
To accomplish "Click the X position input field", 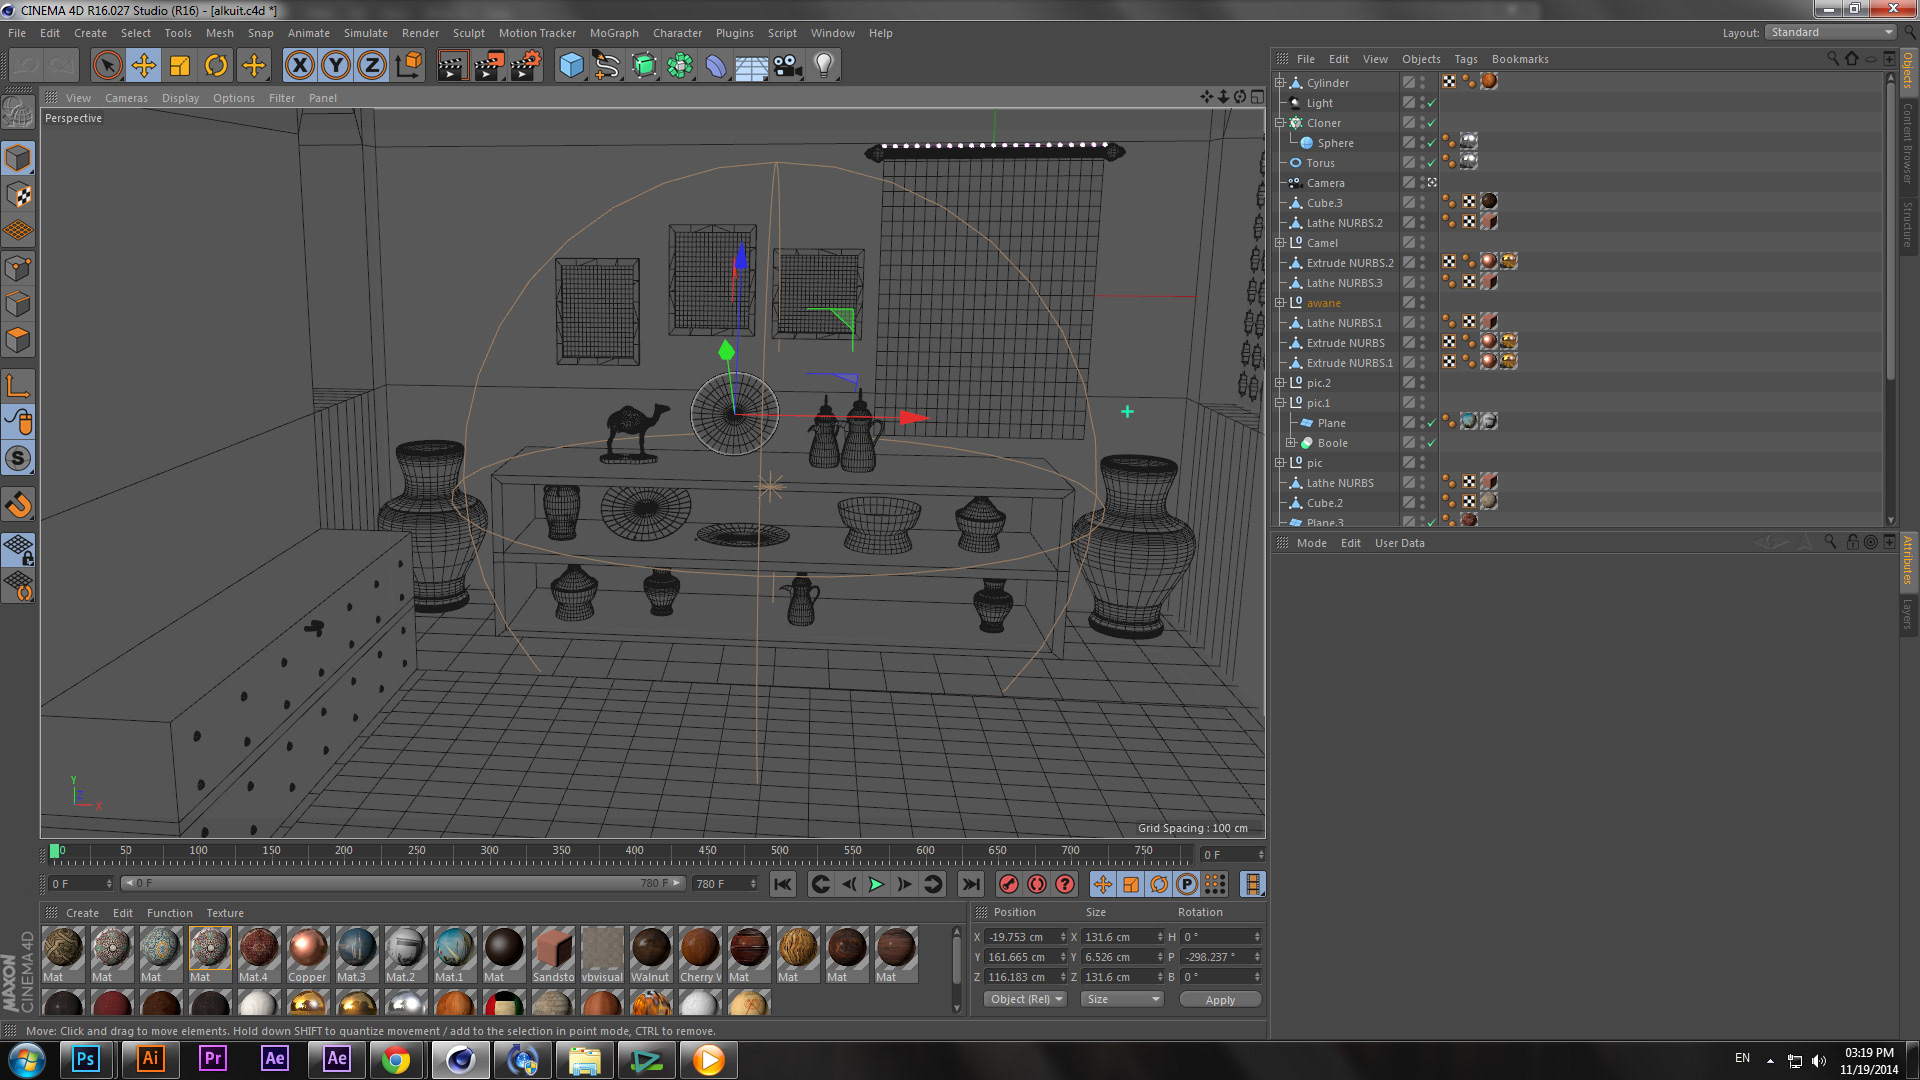I will [x=1020, y=937].
